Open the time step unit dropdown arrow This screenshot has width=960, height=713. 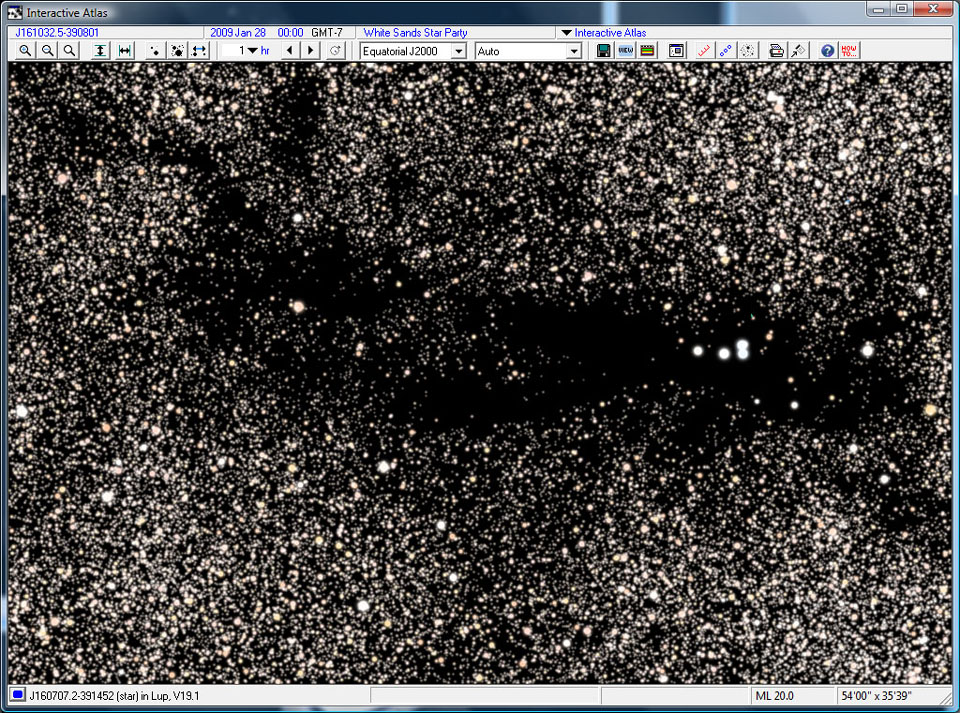253,51
